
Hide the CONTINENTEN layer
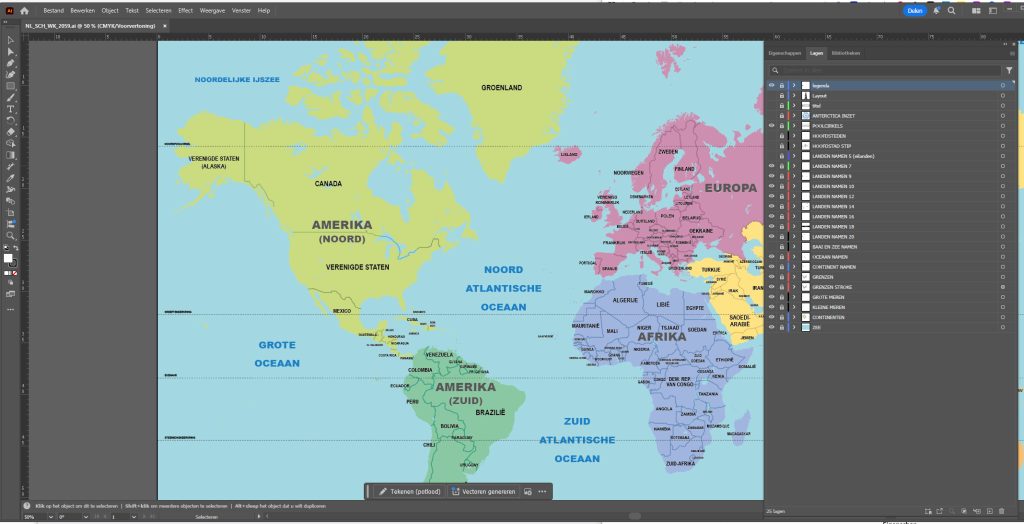pyautogui.click(x=772, y=317)
